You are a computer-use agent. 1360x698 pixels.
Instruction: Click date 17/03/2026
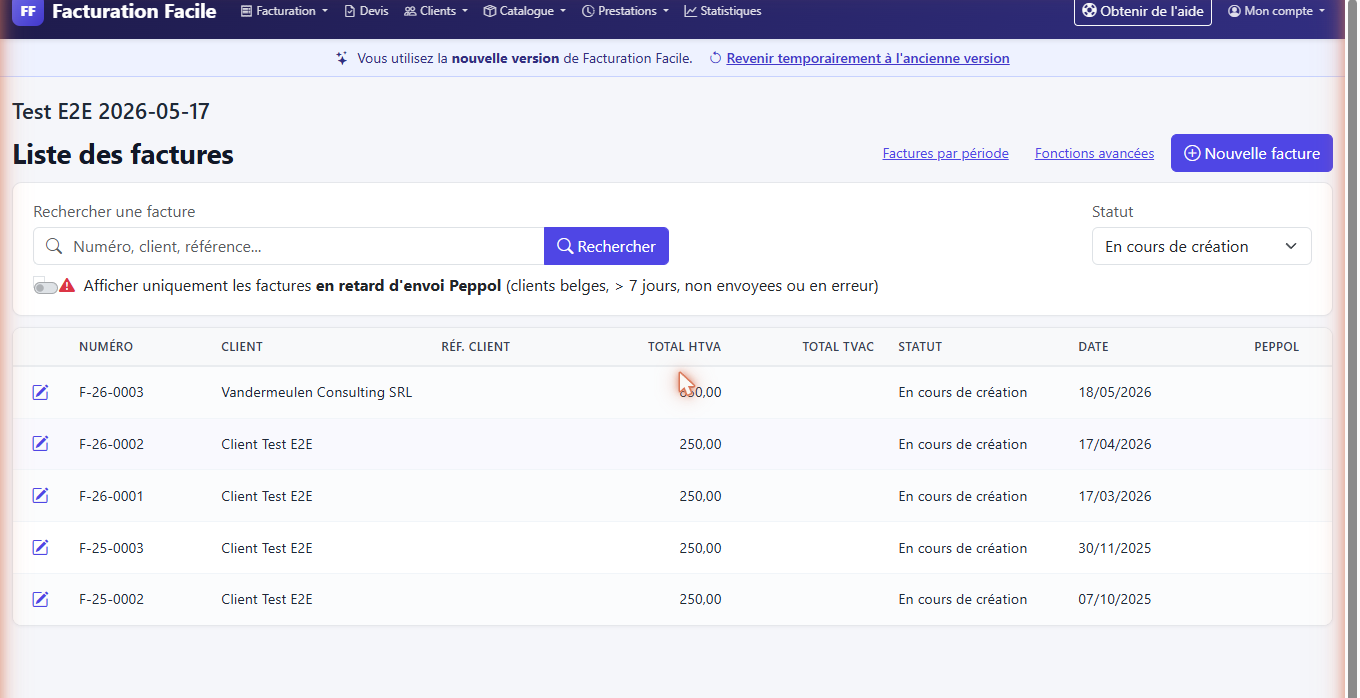(1115, 496)
